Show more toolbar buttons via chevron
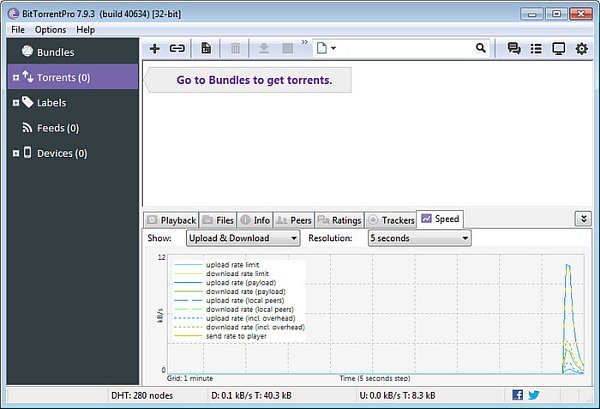 (305, 42)
